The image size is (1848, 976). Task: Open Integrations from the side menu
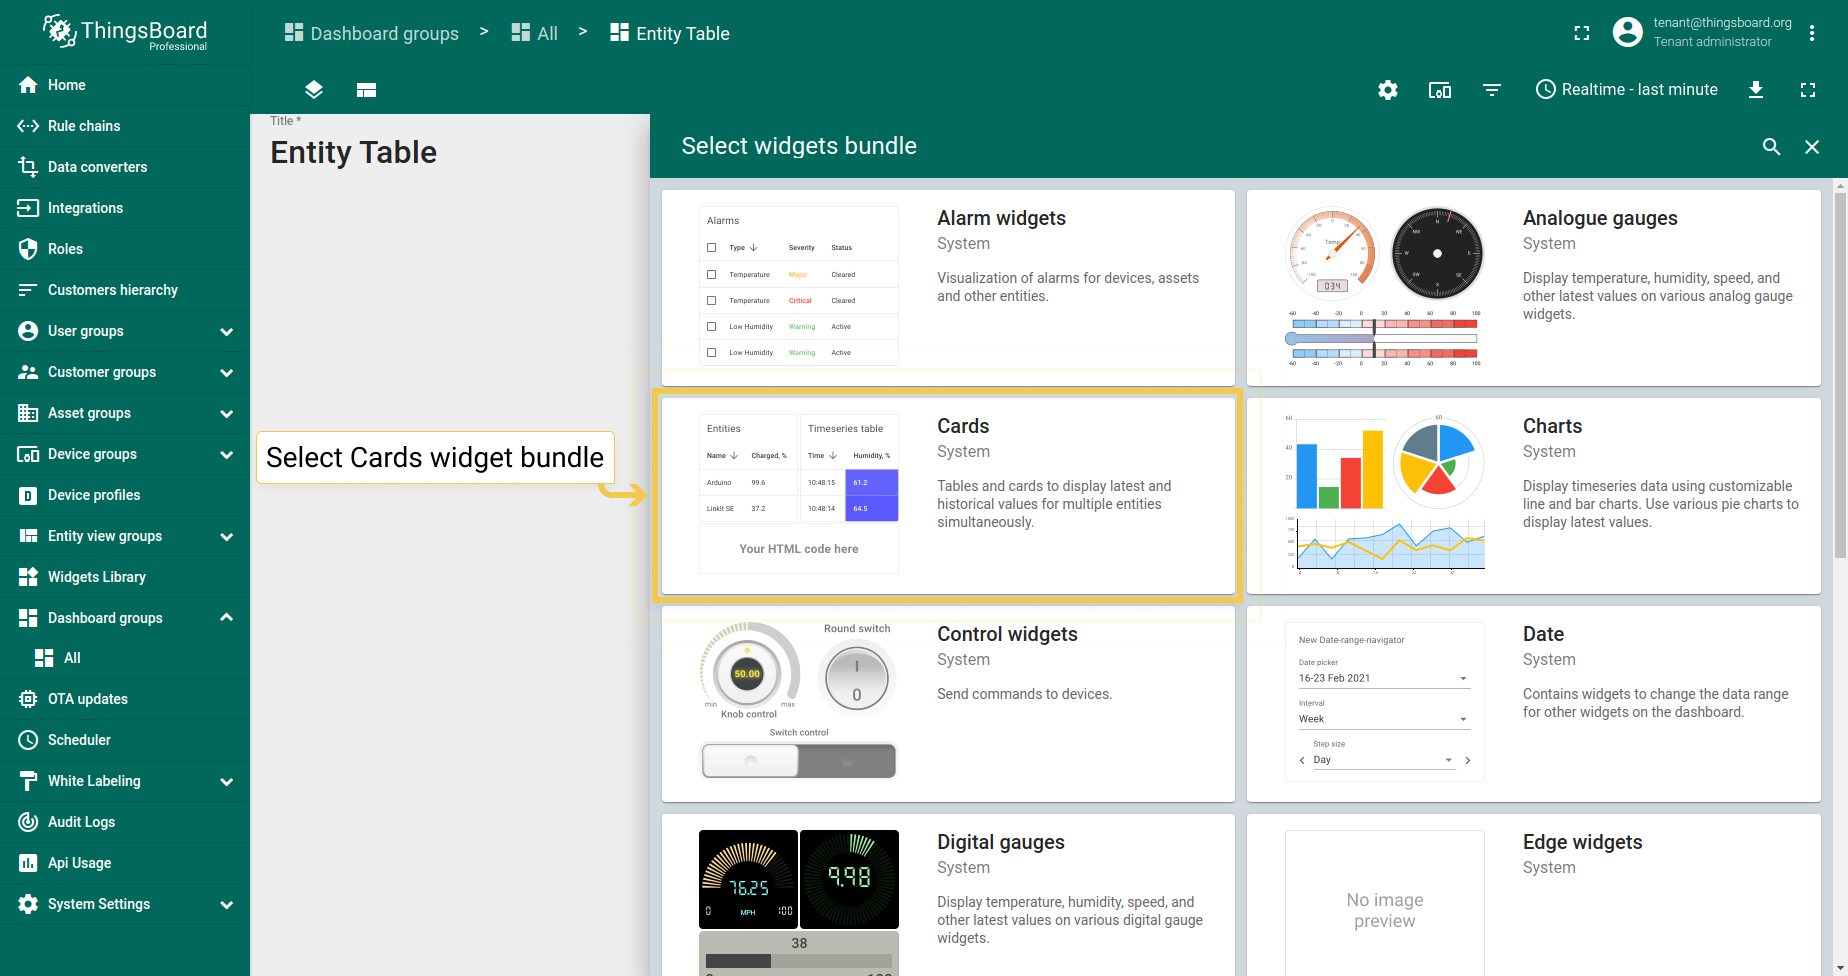click(125, 208)
